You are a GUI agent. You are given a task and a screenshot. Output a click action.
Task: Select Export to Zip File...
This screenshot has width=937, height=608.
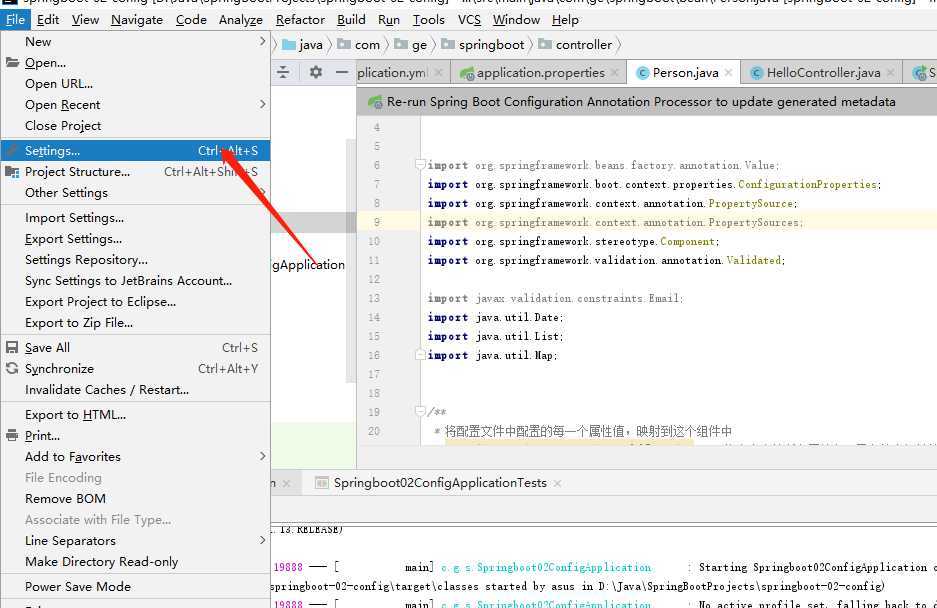tap(136, 322)
